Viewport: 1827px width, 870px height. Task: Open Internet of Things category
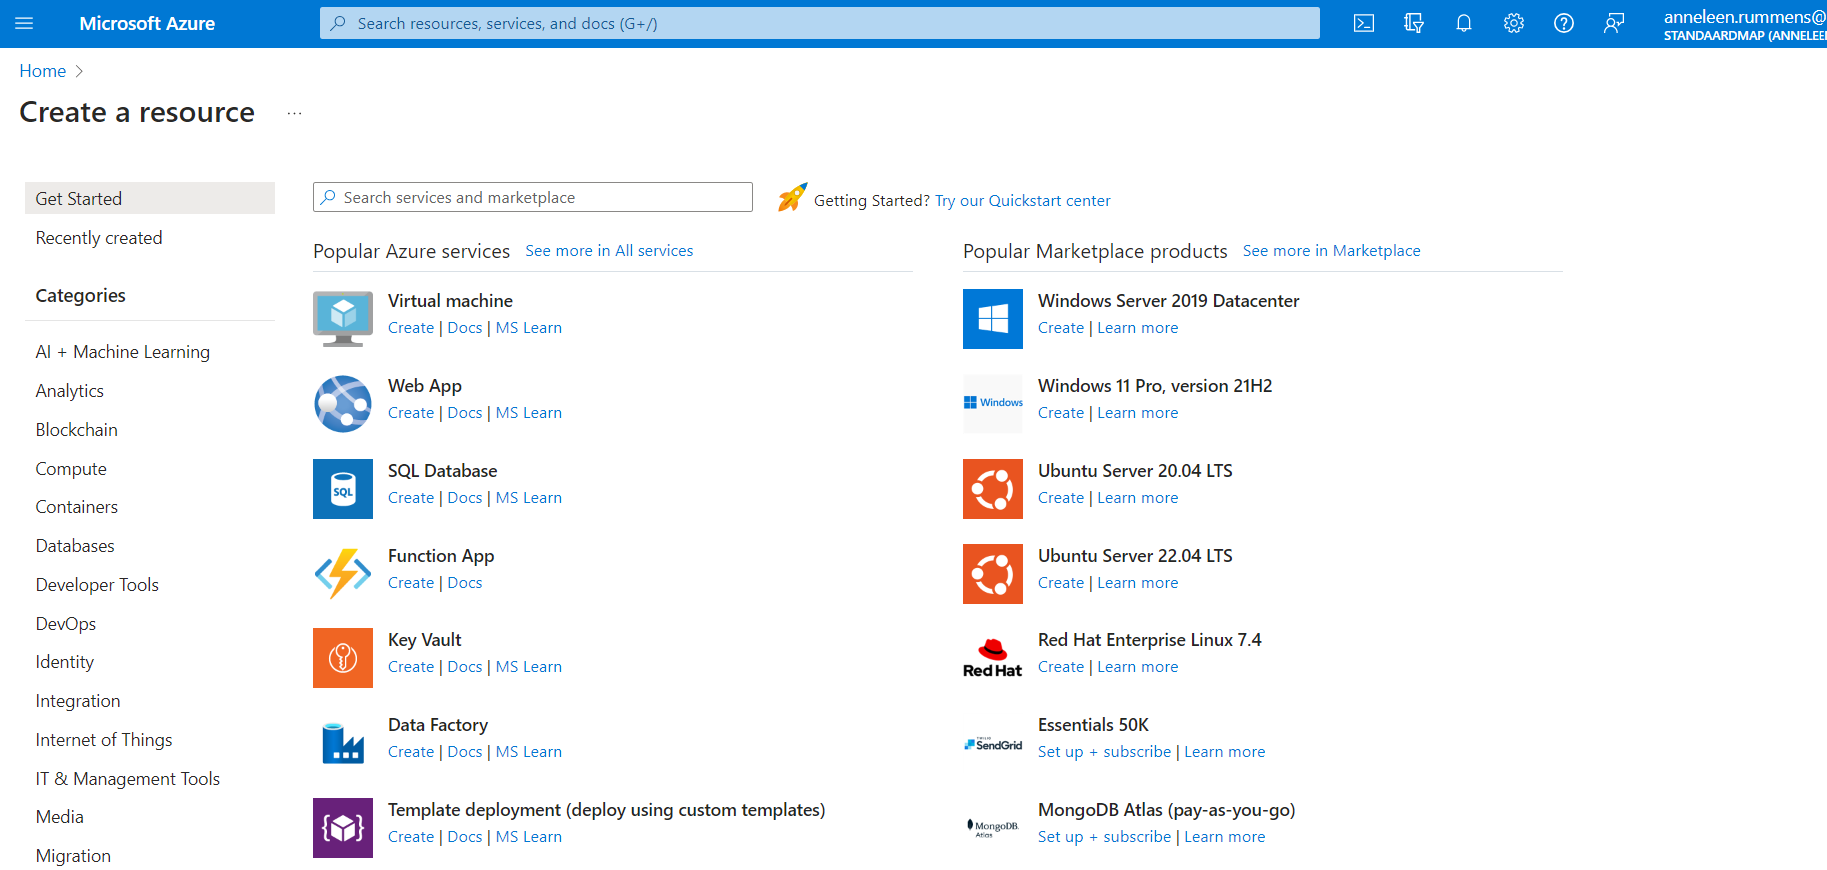pyautogui.click(x=104, y=740)
